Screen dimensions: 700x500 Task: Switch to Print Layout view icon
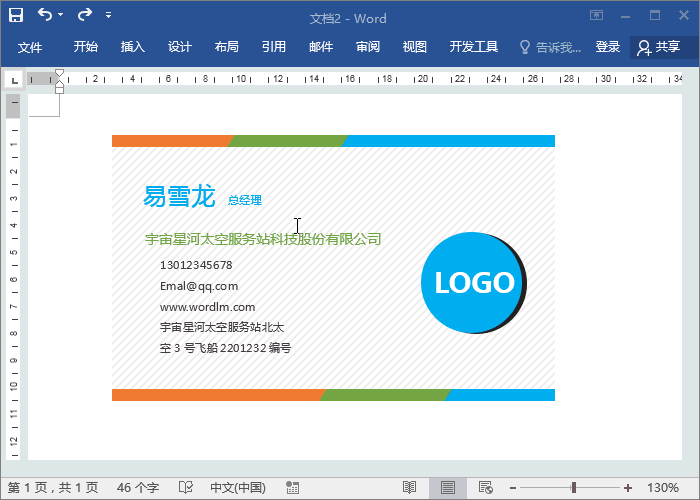click(448, 488)
